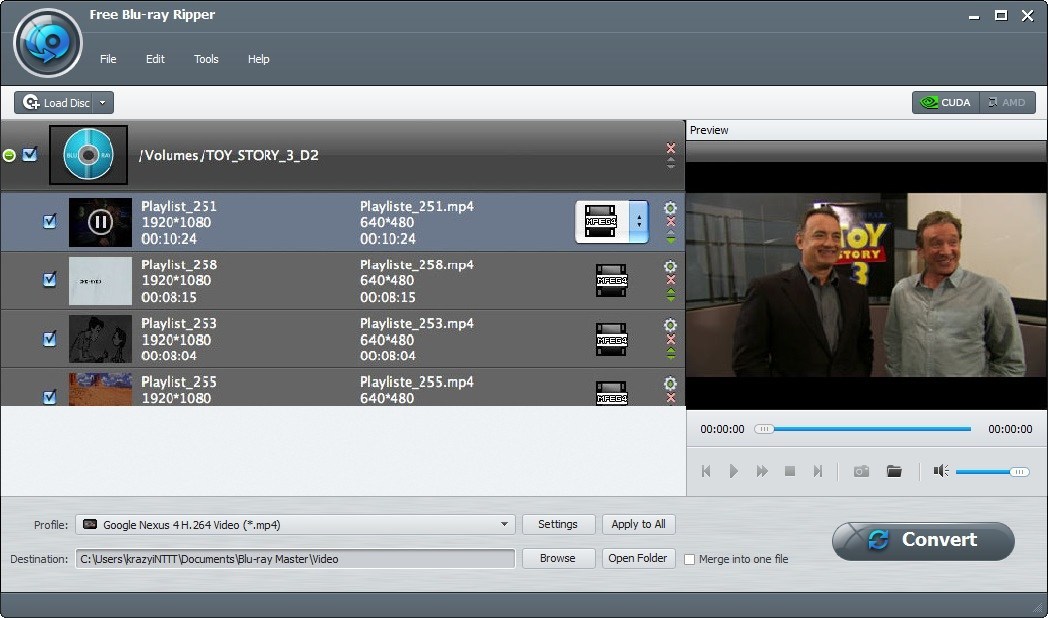Click the Convert button

click(923, 540)
